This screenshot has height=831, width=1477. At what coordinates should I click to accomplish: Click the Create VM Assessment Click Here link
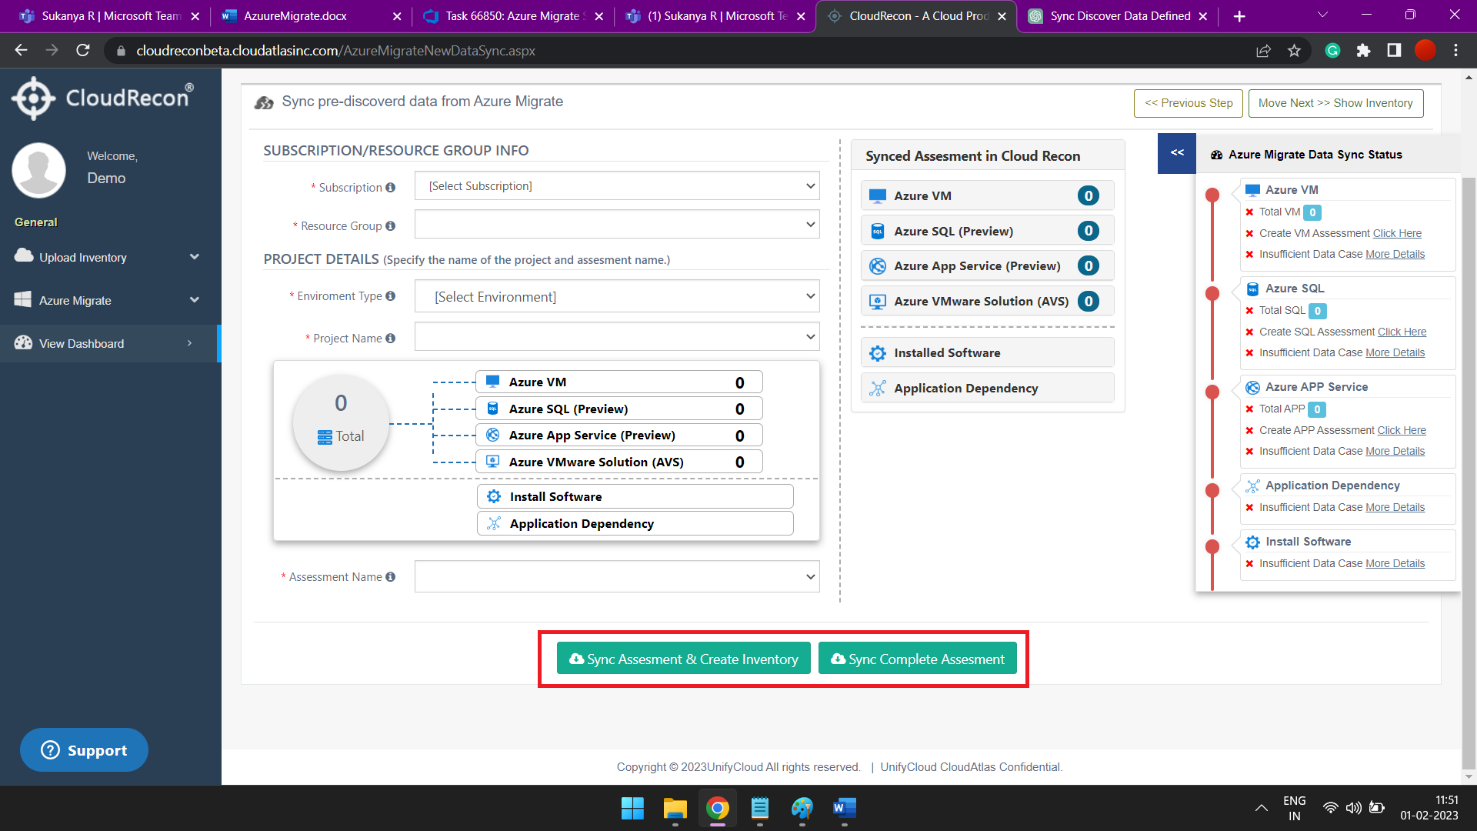[1397, 233]
